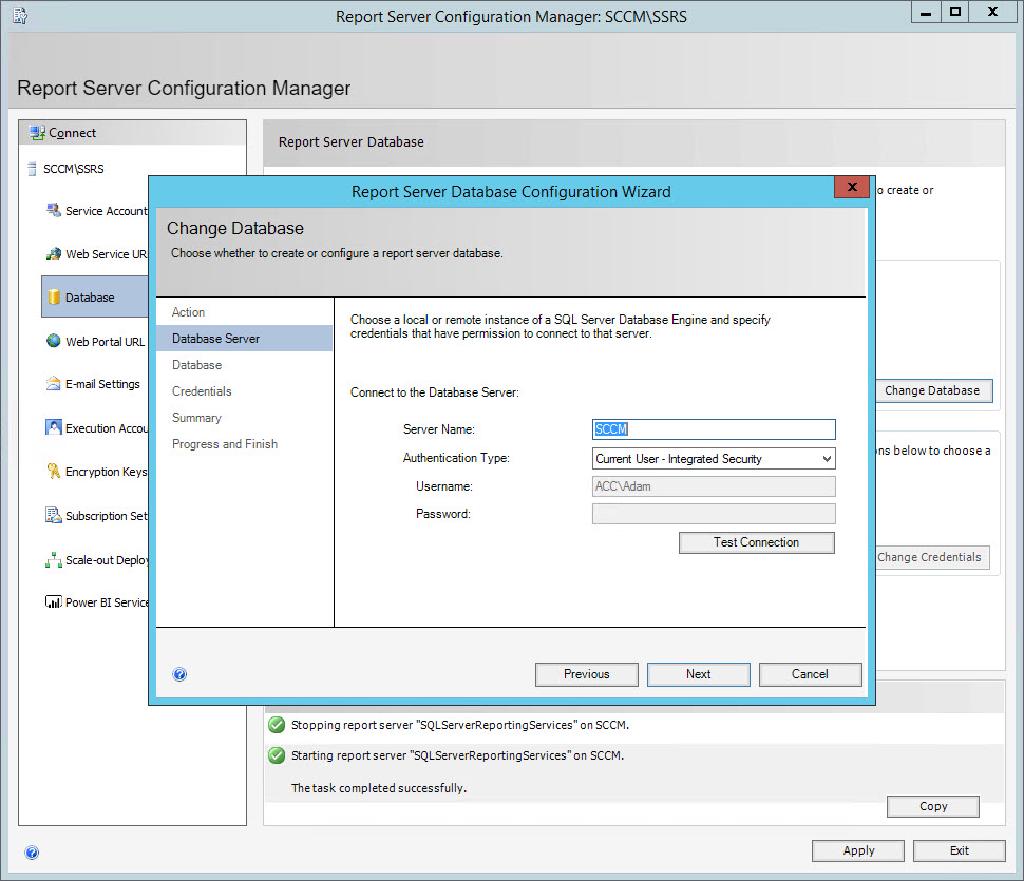The height and width of the screenshot is (881, 1024).
Task: Click the 'Report Server Database' heading
Action: (x=351, y=142)
